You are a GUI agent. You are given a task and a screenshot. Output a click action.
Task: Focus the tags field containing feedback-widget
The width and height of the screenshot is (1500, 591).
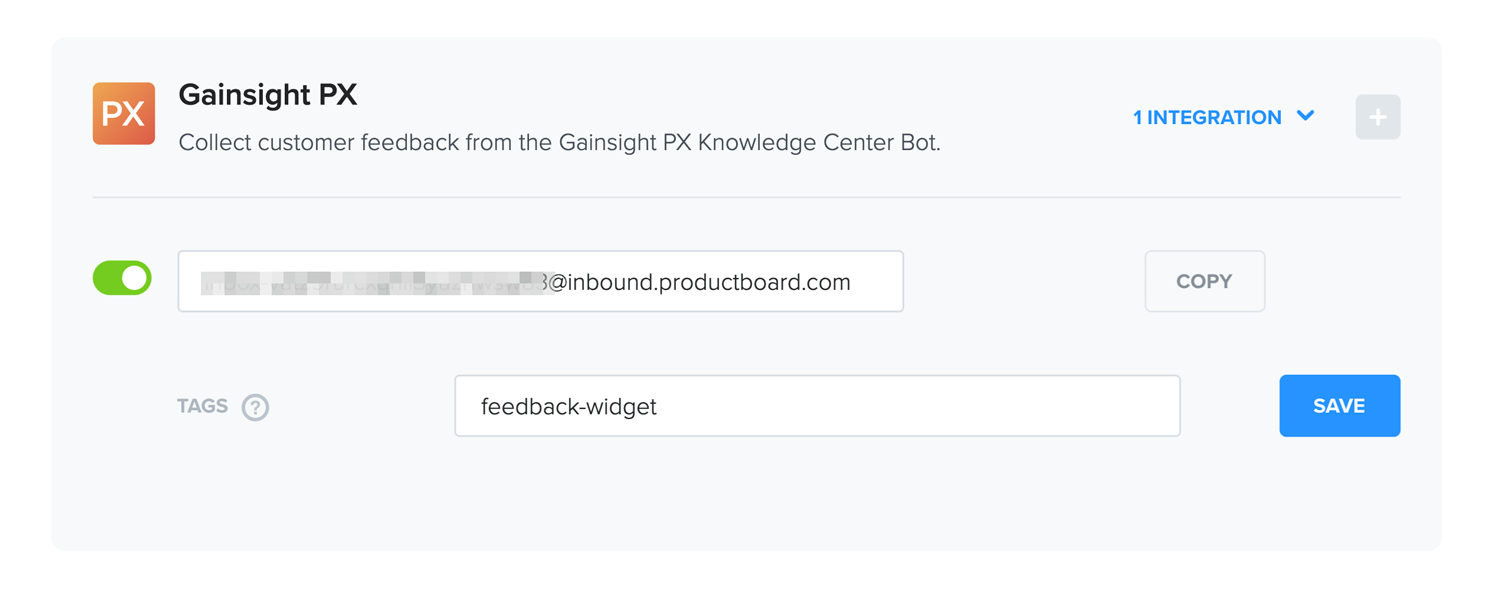[817, 406]
